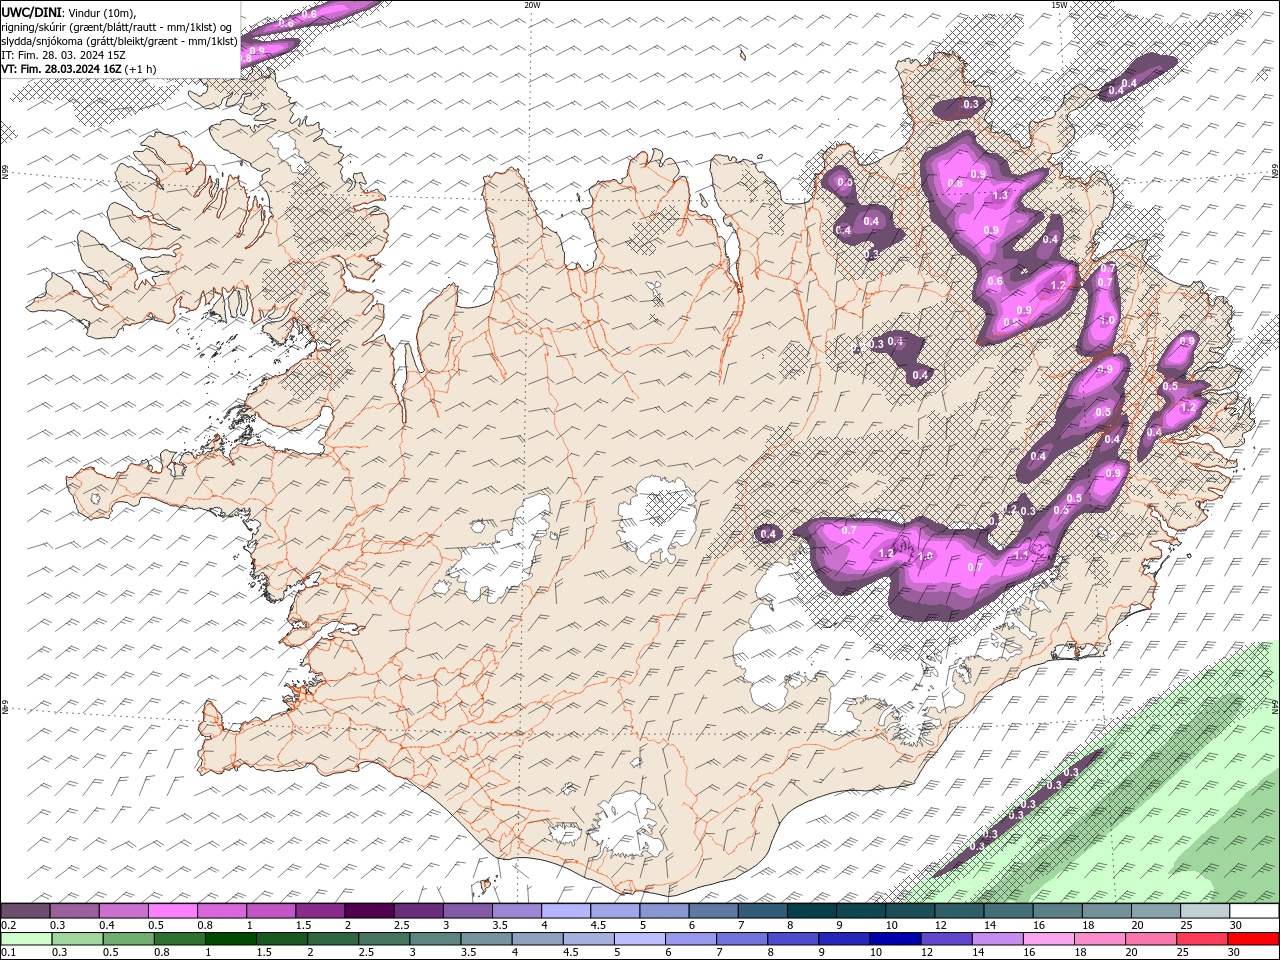Click the bottom-row violet swatch labeled 14
1280x960 pixels.
pos(997,939)
